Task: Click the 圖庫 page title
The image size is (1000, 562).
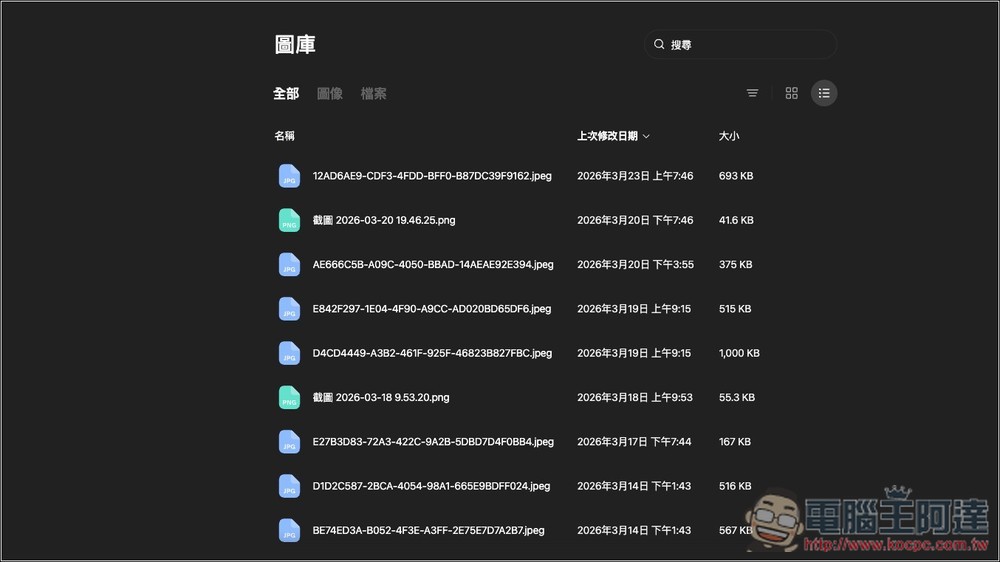Action: pos(295,45)
